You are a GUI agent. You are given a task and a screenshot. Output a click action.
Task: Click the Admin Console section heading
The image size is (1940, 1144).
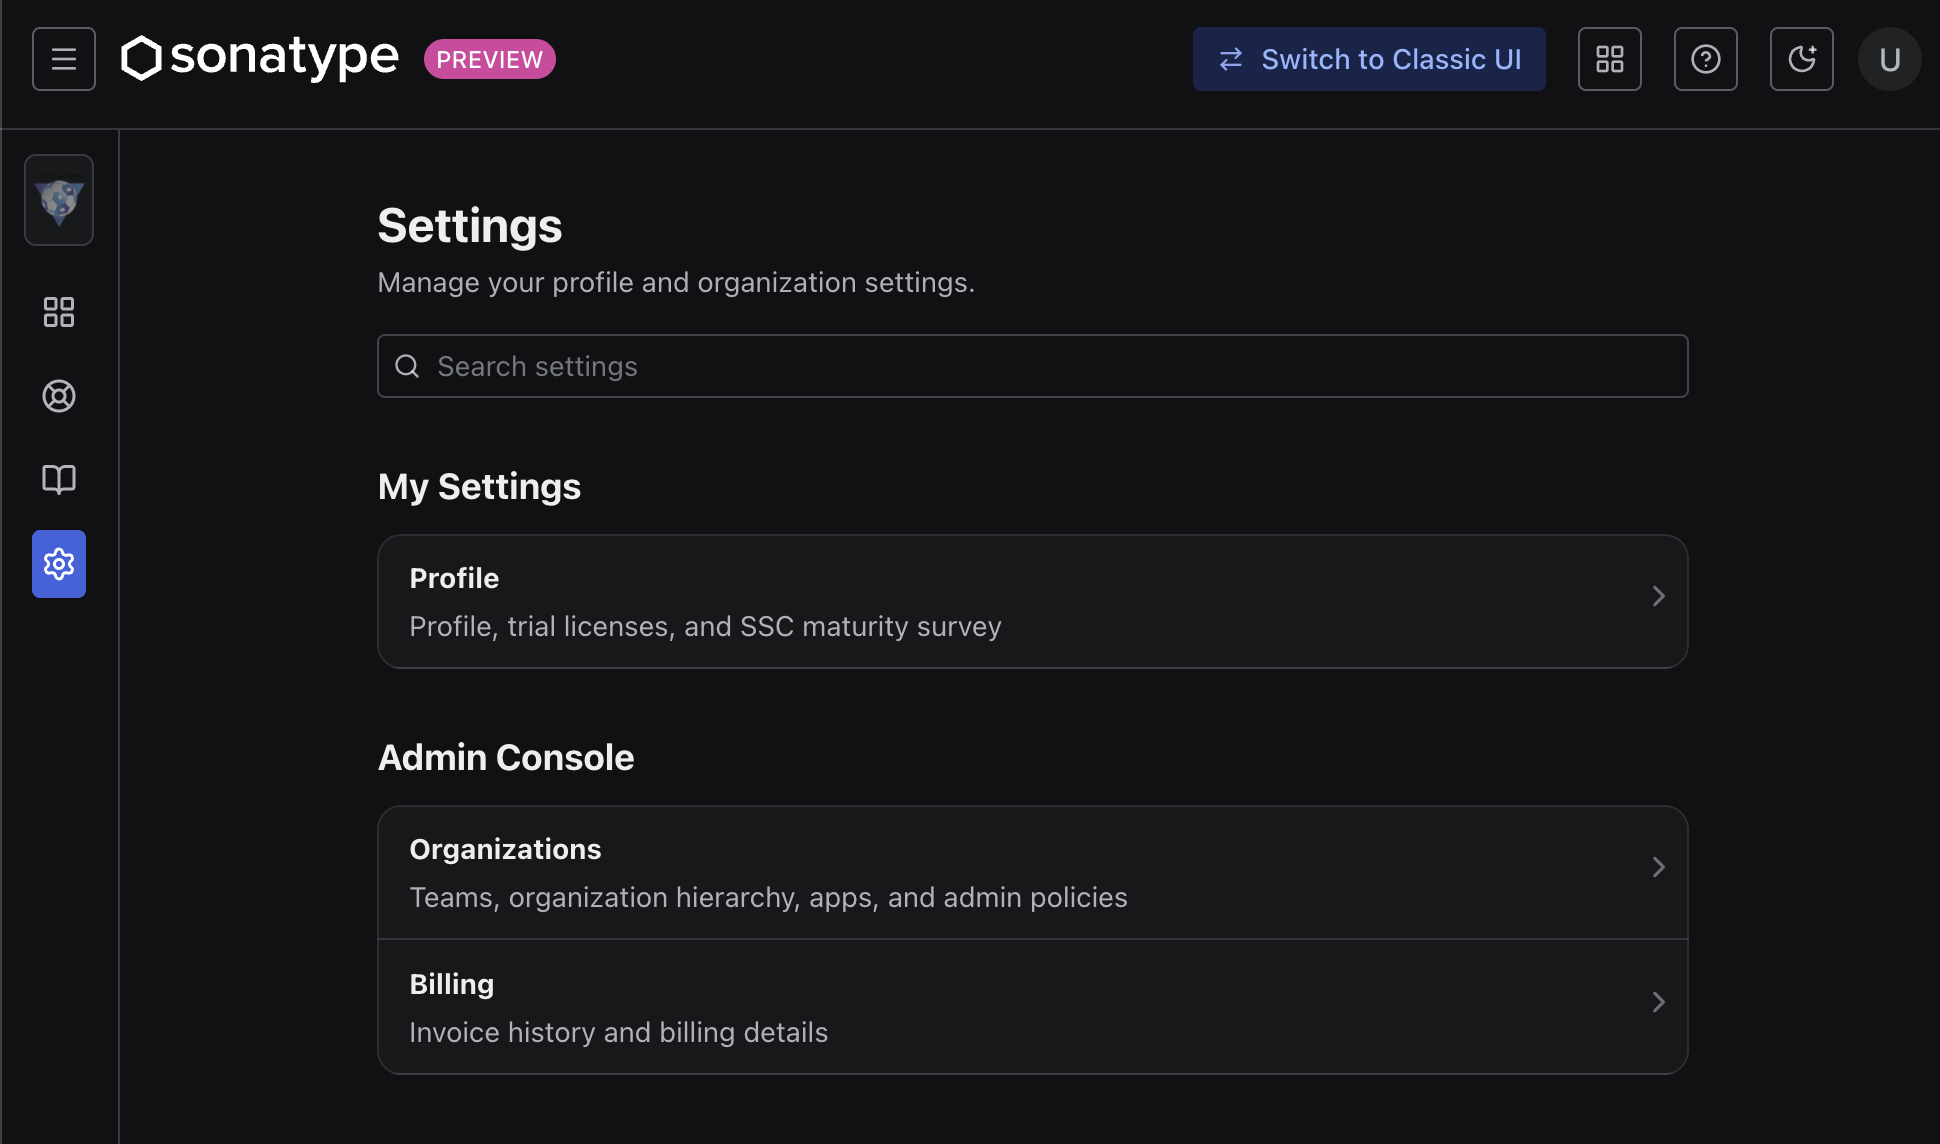[x=506, y=758]
